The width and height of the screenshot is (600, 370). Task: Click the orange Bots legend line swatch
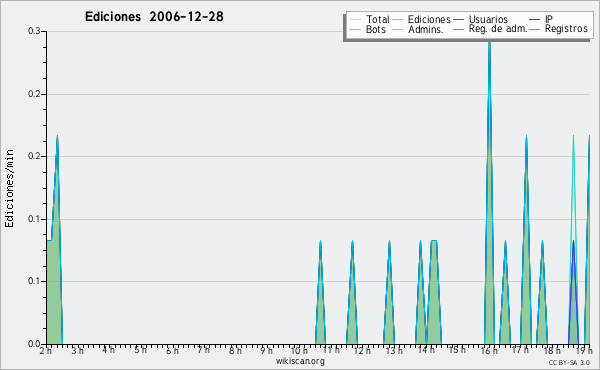(x=355, y=29)
